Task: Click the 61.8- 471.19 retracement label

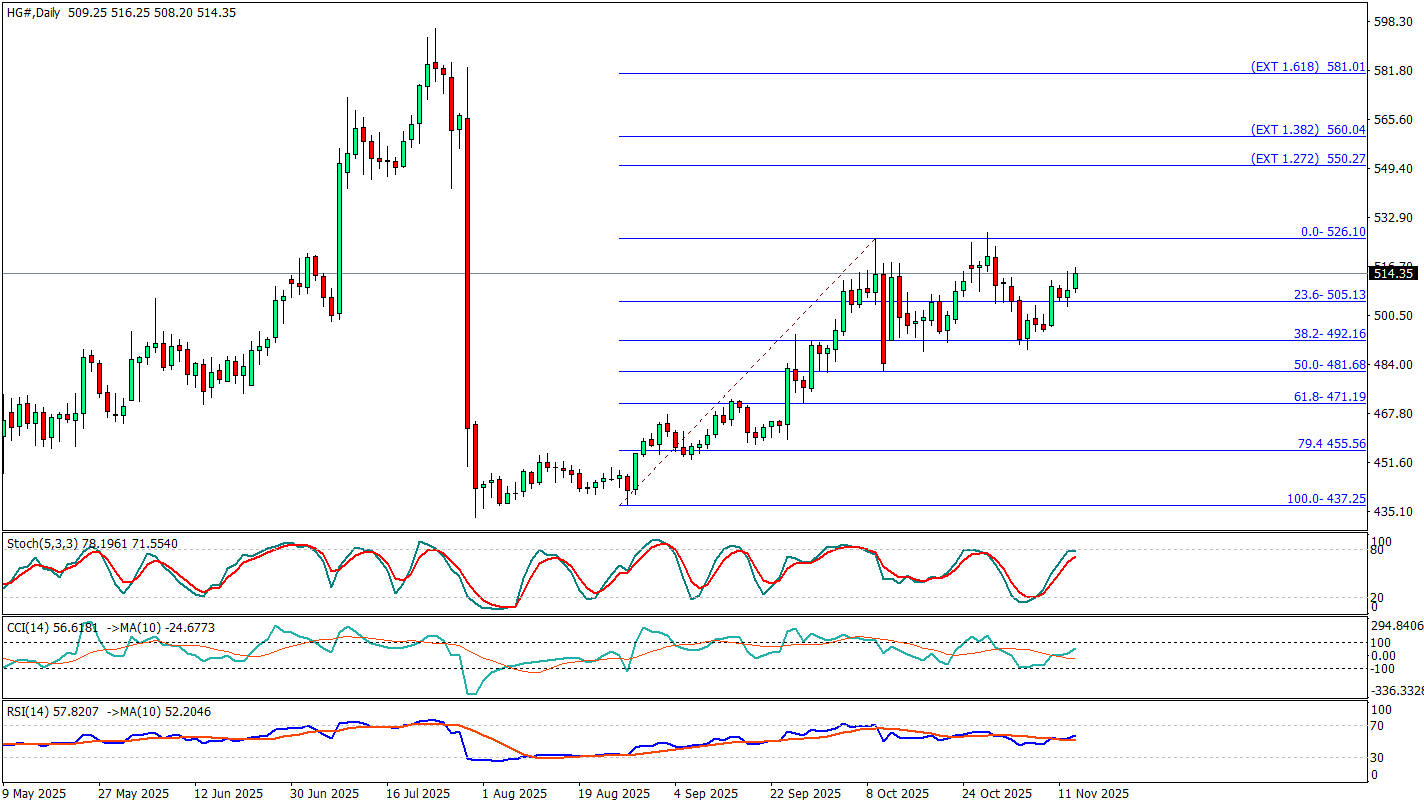Action: [x=1329, y=397]
